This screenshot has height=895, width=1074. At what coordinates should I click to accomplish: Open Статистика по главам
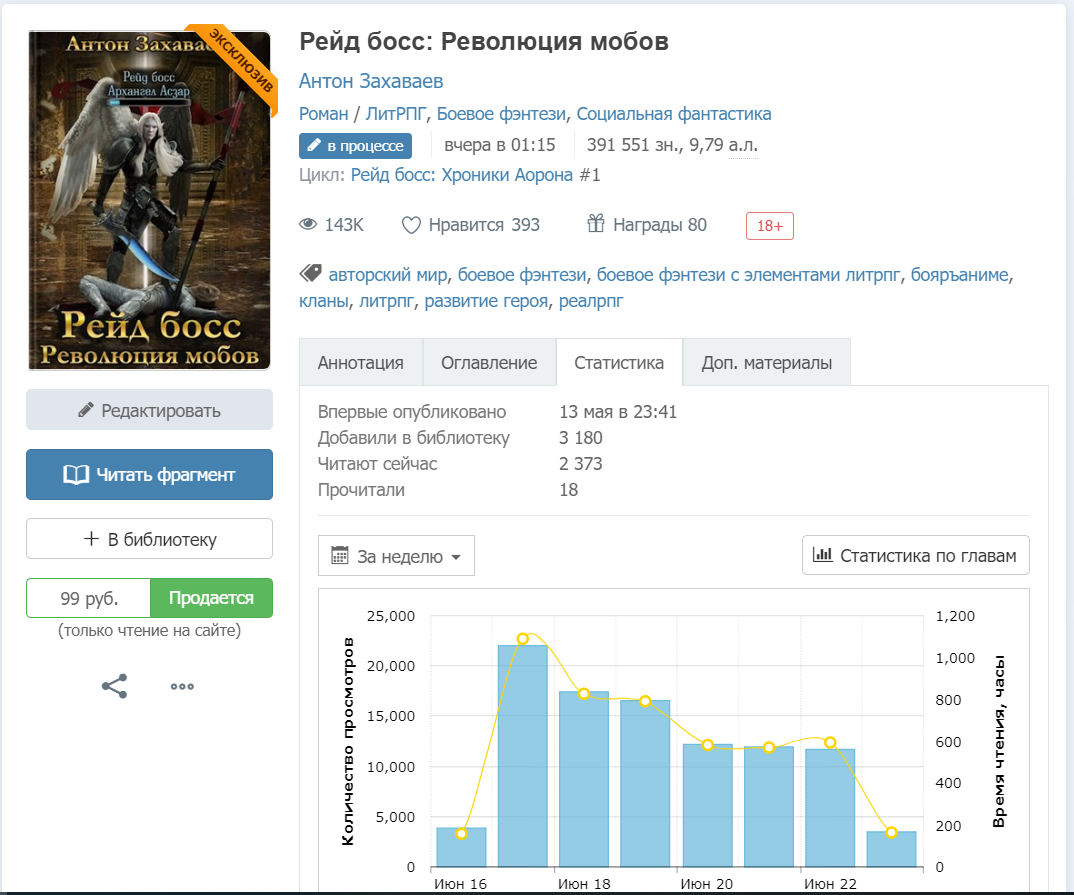click(915, 556)
